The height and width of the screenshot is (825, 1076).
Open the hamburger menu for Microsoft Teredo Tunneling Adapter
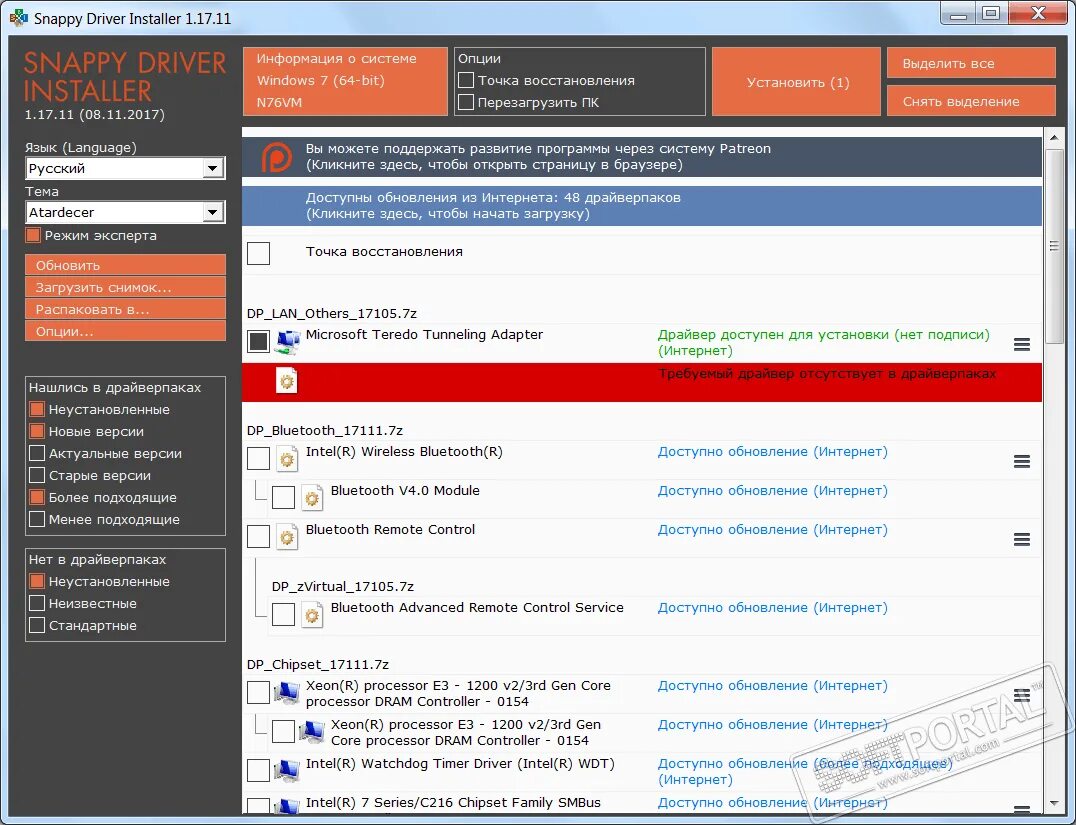(x=1022, y=345)
